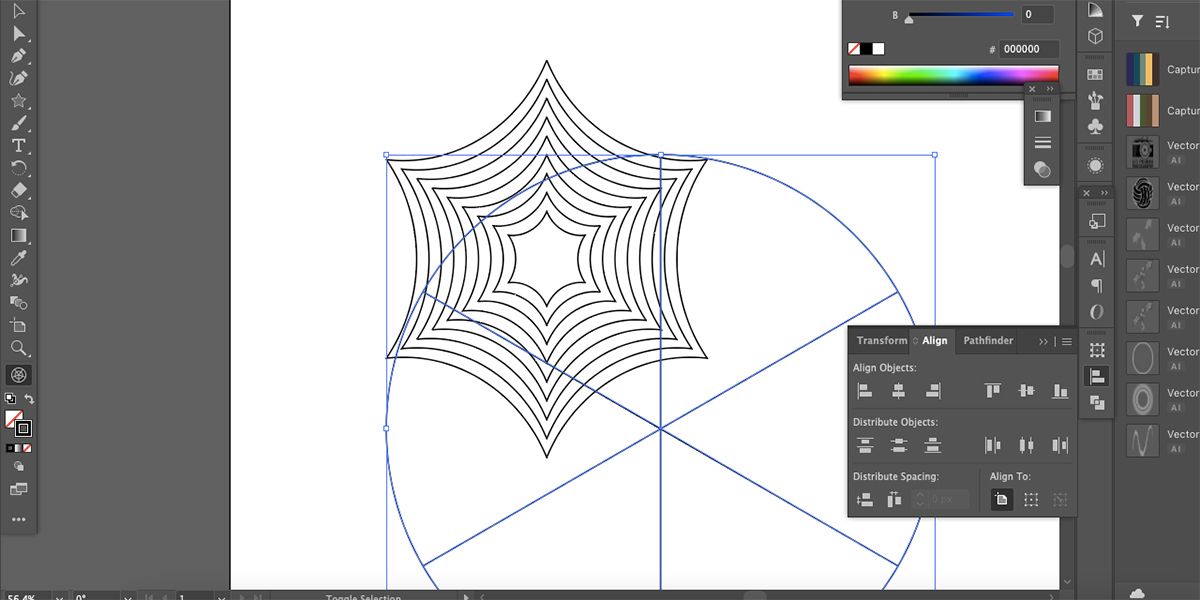The width and height of the screenshot is (1200, 600).
Task: Open the Symbols club icon panel
Action: (x=1095, y=127)
